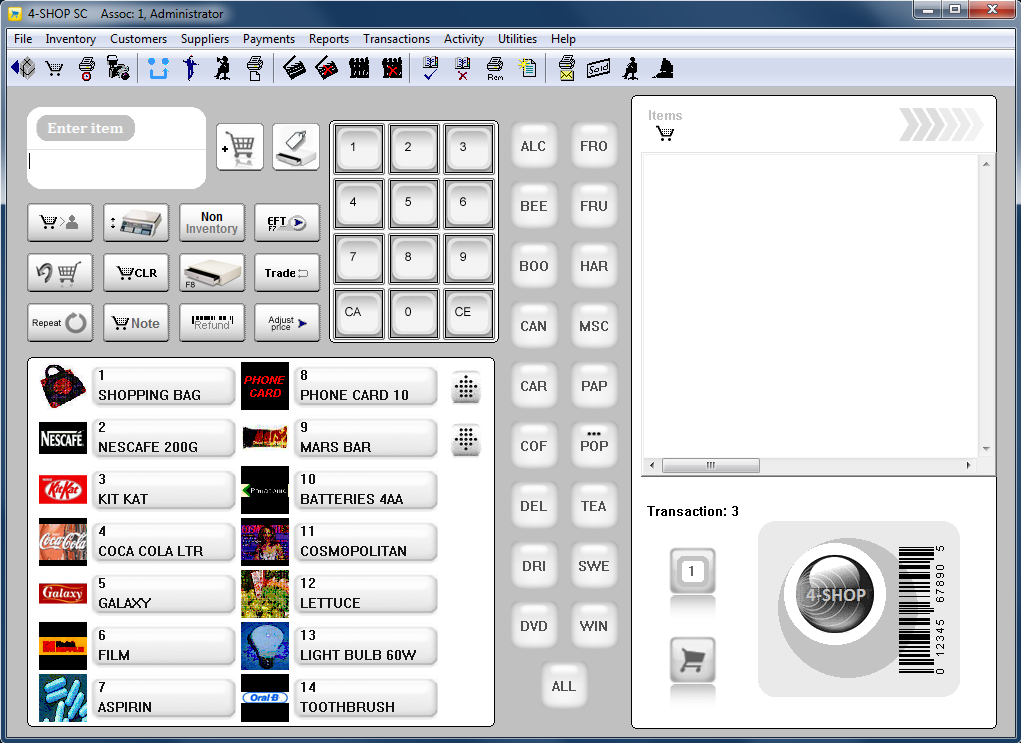
Task: Add COCA COLA LTR to the sale
Action: 163,542
